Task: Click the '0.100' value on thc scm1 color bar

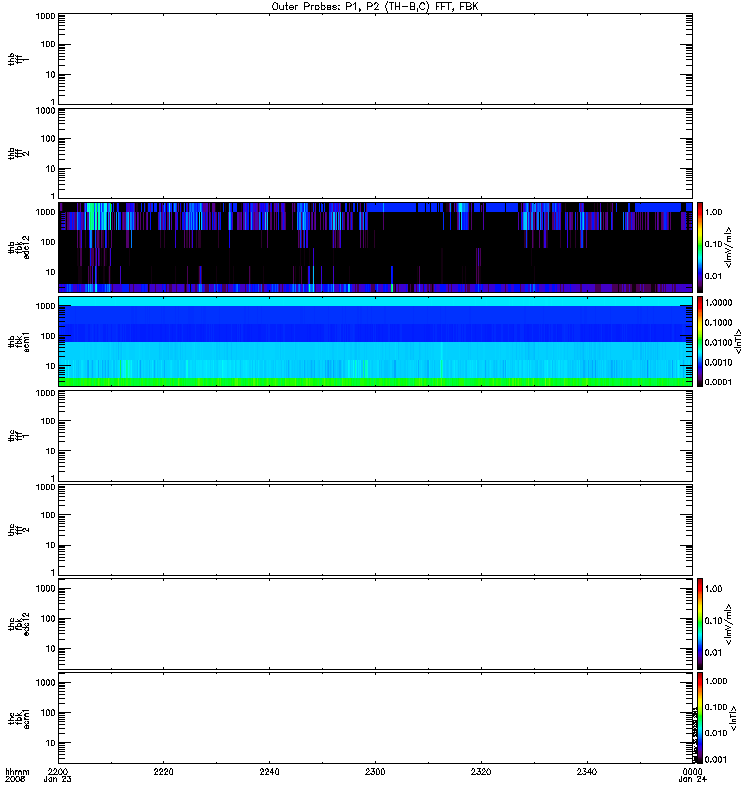Action: click(716, 707)
